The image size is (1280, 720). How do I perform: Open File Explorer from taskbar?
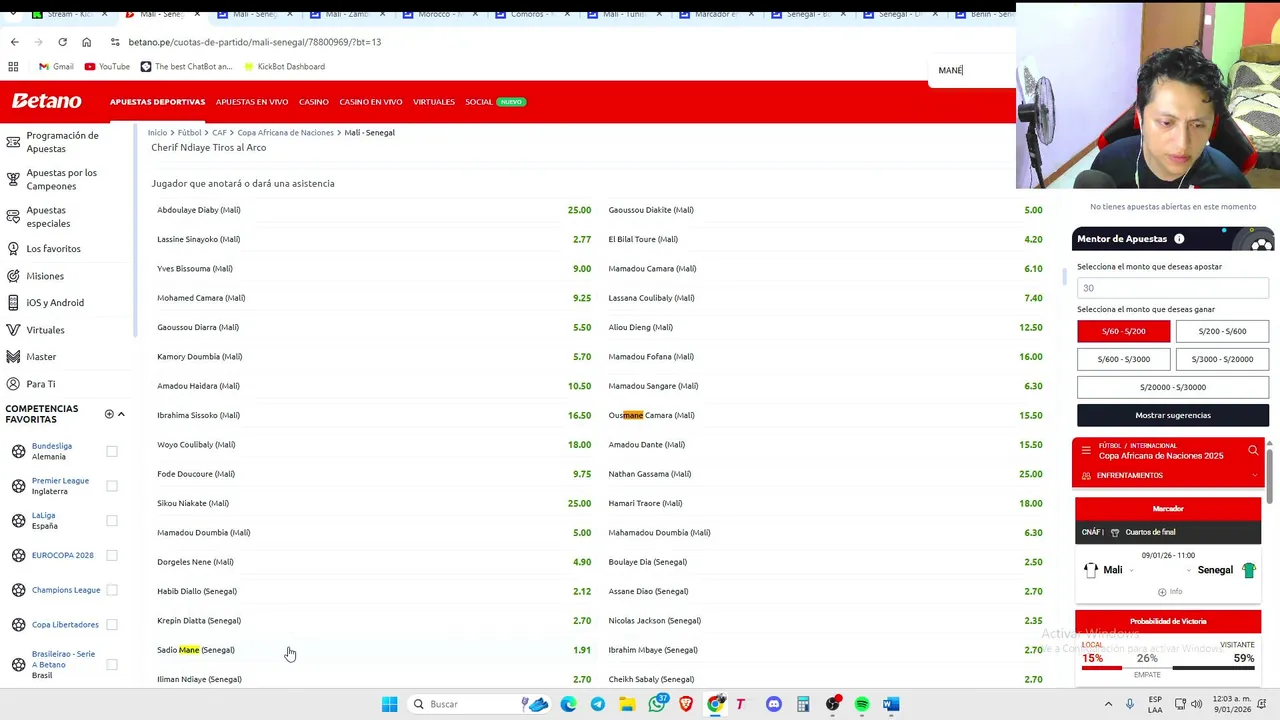[627, 704]
